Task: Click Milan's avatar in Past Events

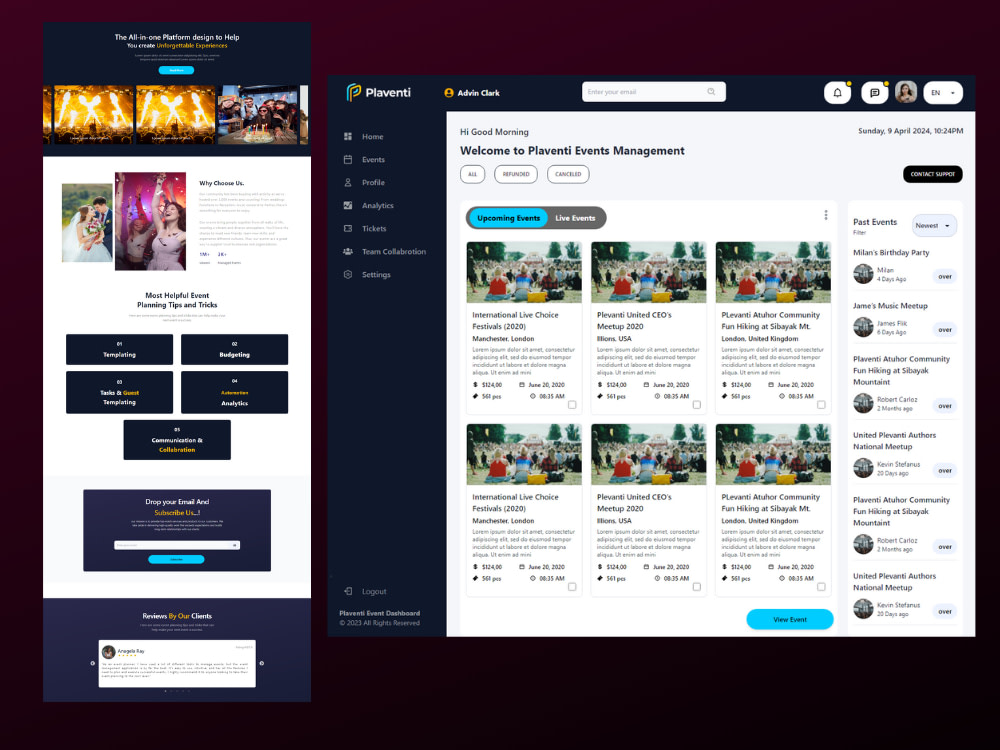Action: 863,274
